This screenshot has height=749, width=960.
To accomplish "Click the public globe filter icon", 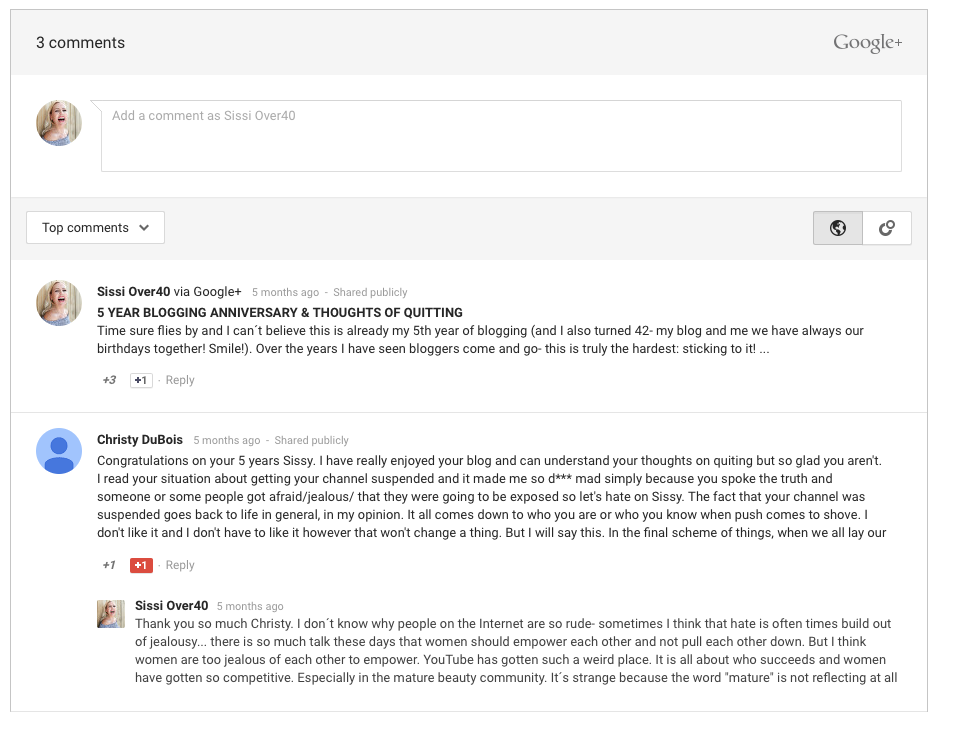I will [837, 228].
